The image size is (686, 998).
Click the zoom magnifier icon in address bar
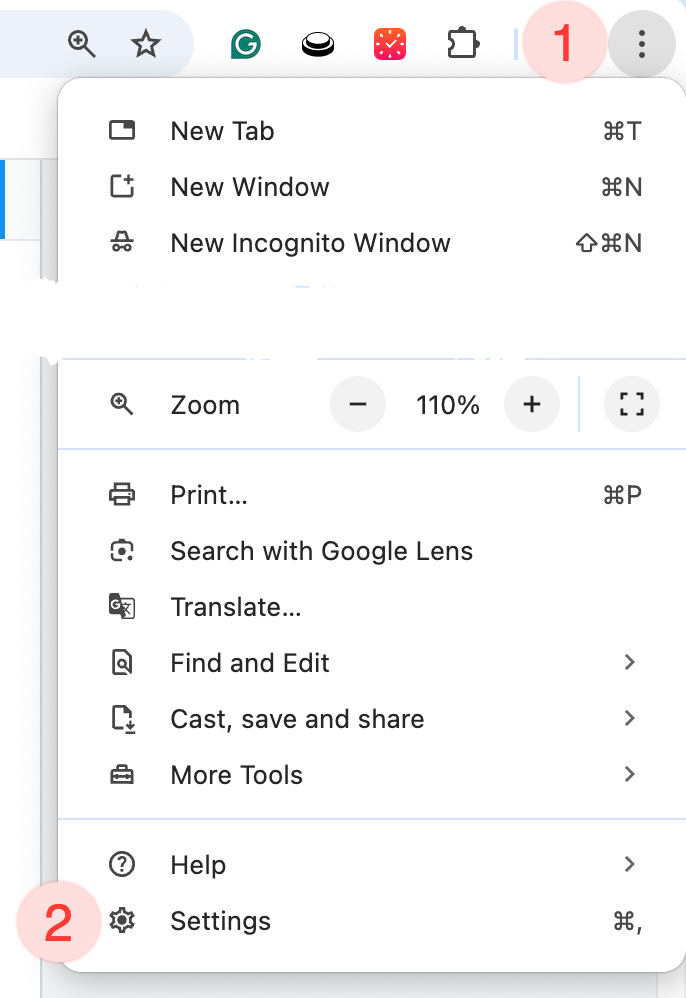click(x=81, y=43)
